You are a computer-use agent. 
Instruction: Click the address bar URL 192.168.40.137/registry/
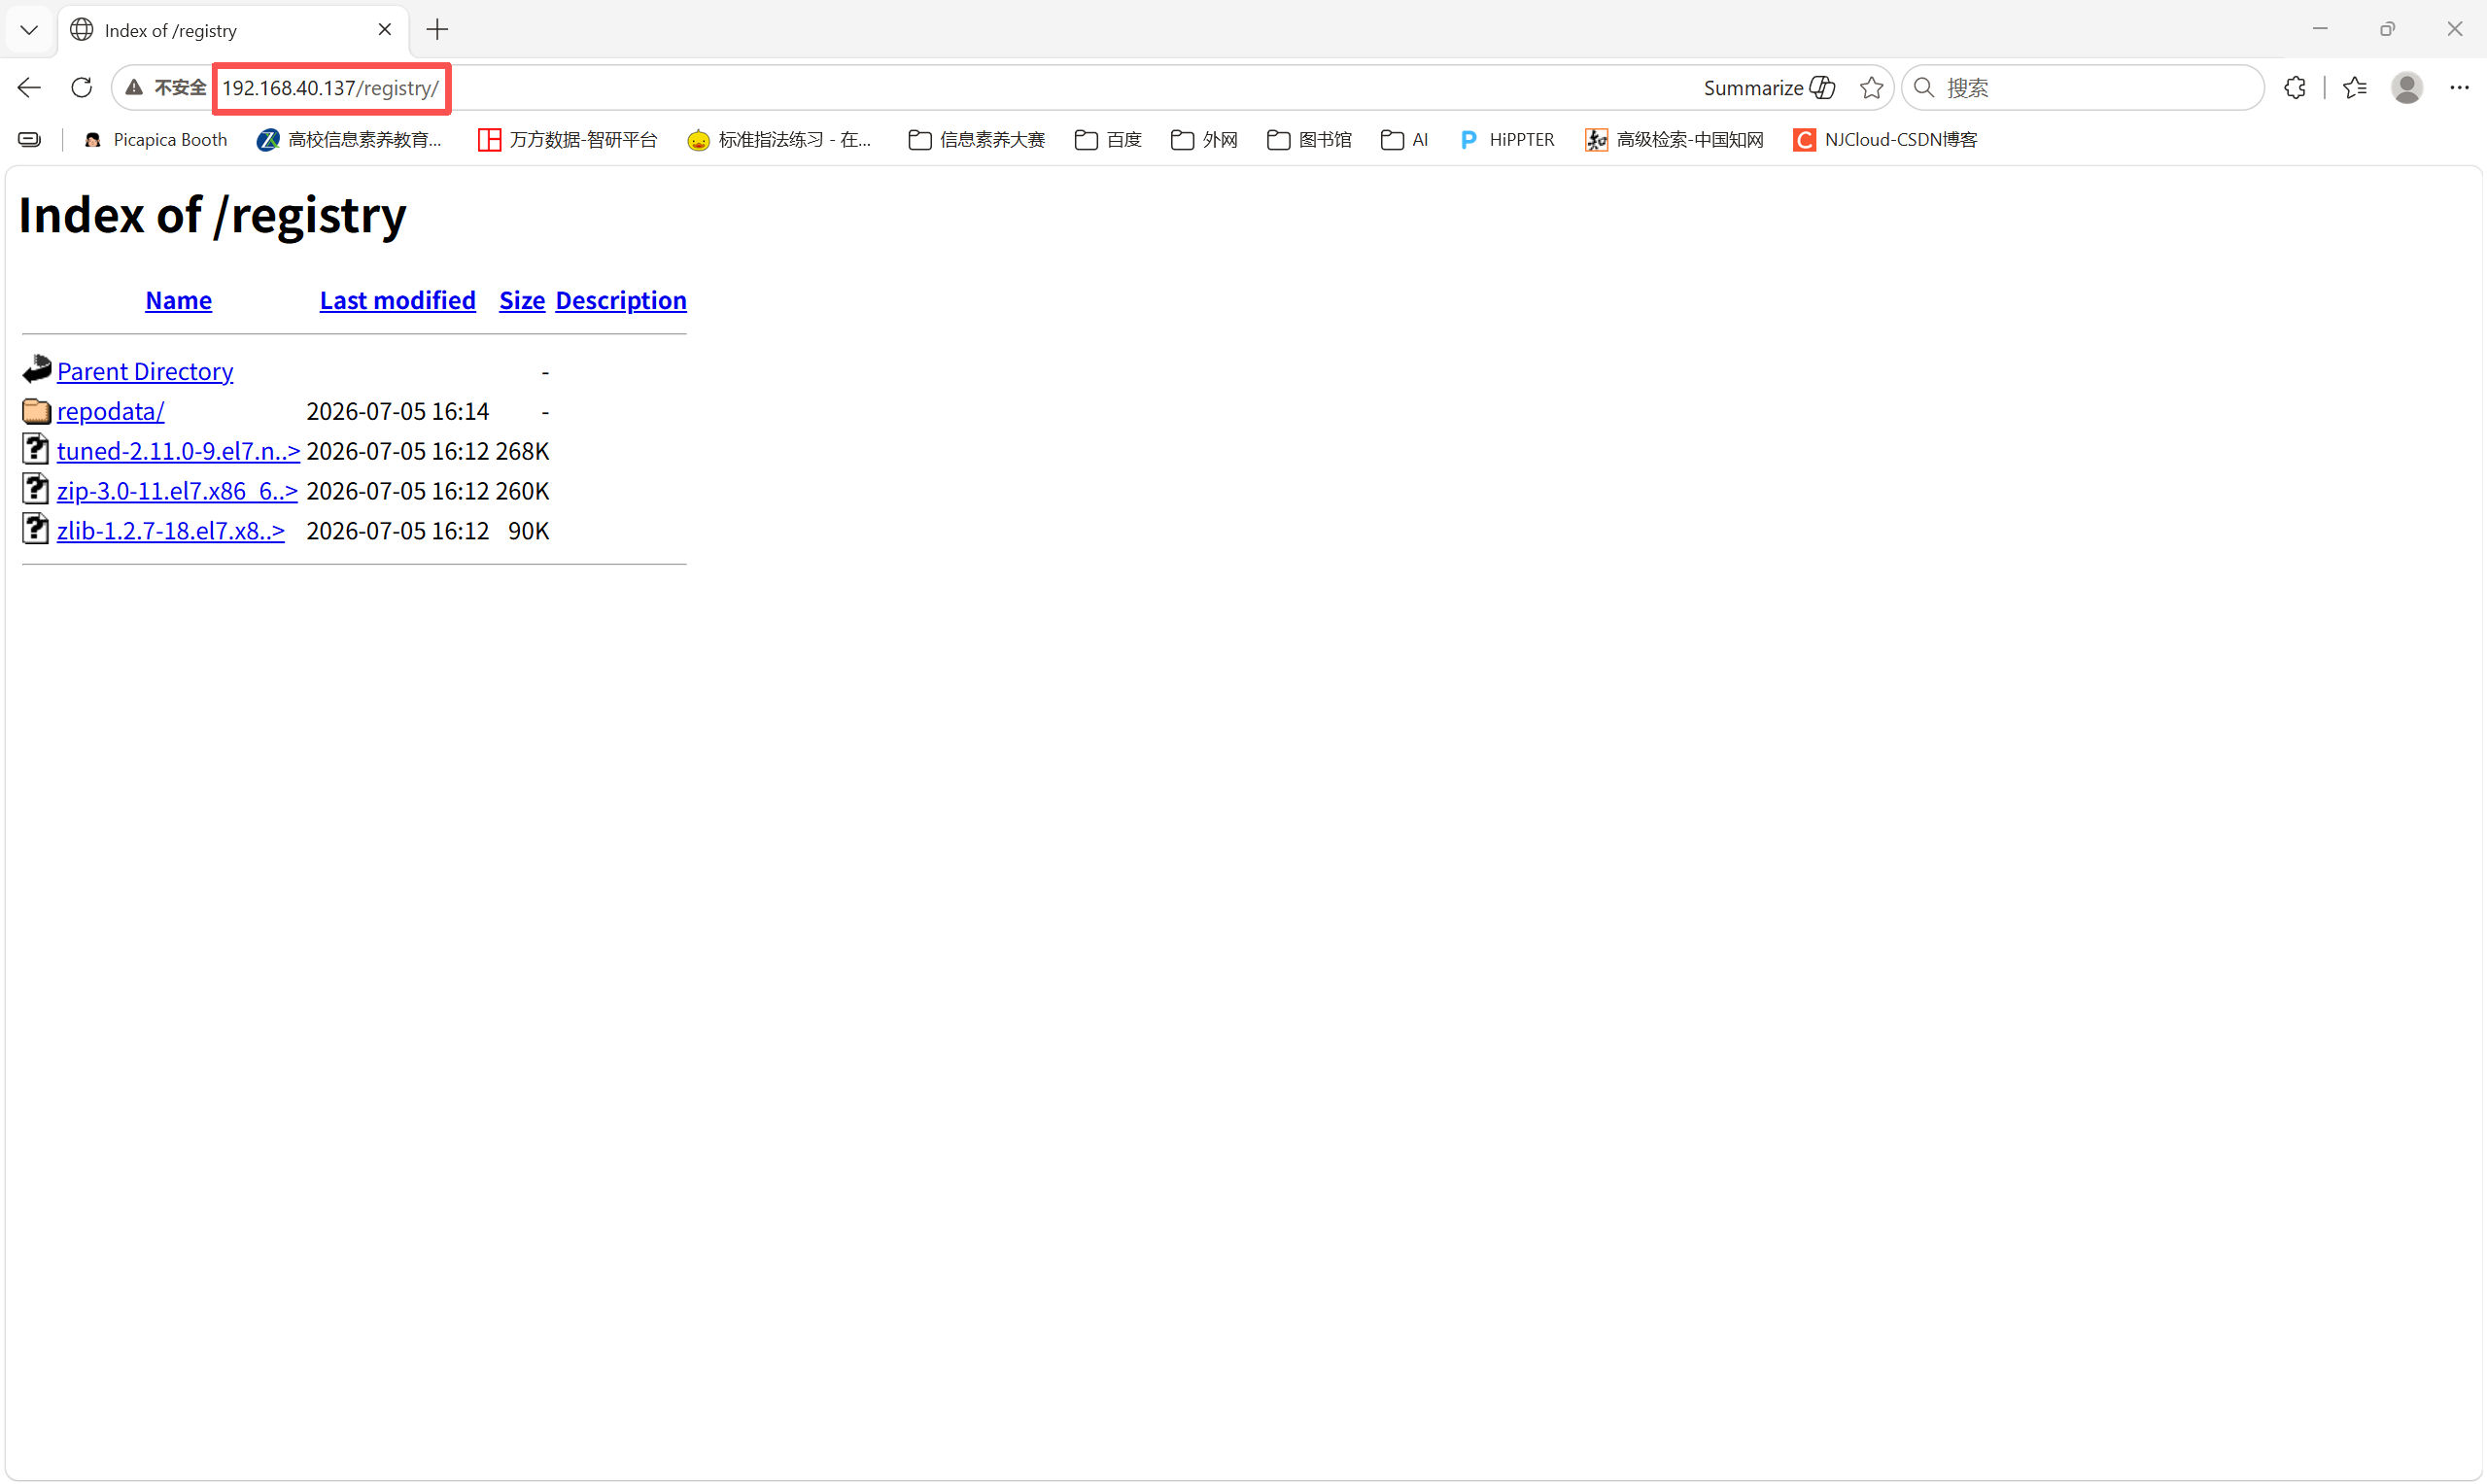[330, 88]
